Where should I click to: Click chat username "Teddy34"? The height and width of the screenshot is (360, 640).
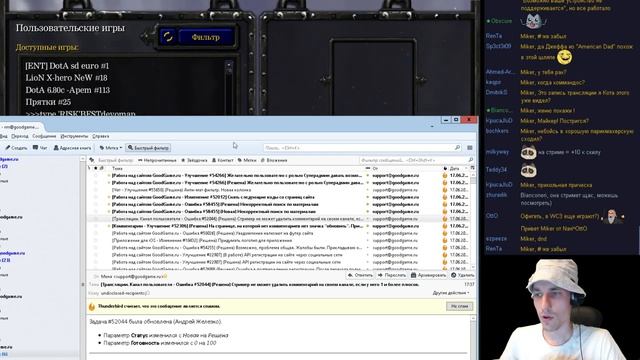point(496,169)
